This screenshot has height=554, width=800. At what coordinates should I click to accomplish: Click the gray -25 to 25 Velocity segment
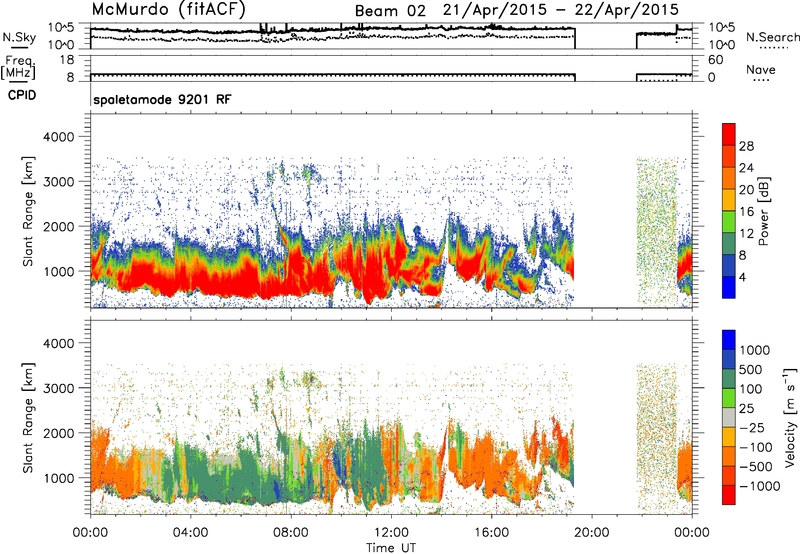pos(729,417)
